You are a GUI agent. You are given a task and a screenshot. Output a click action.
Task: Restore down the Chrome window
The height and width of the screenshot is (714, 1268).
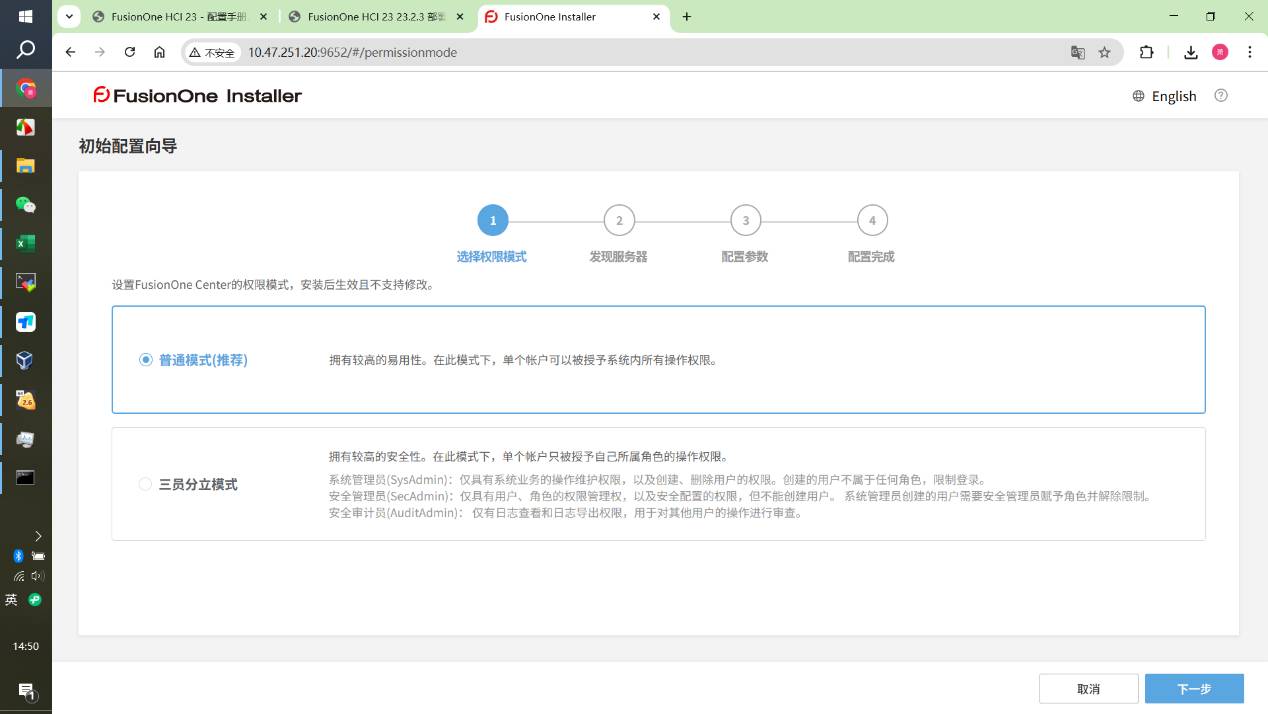pos(1211,17)
